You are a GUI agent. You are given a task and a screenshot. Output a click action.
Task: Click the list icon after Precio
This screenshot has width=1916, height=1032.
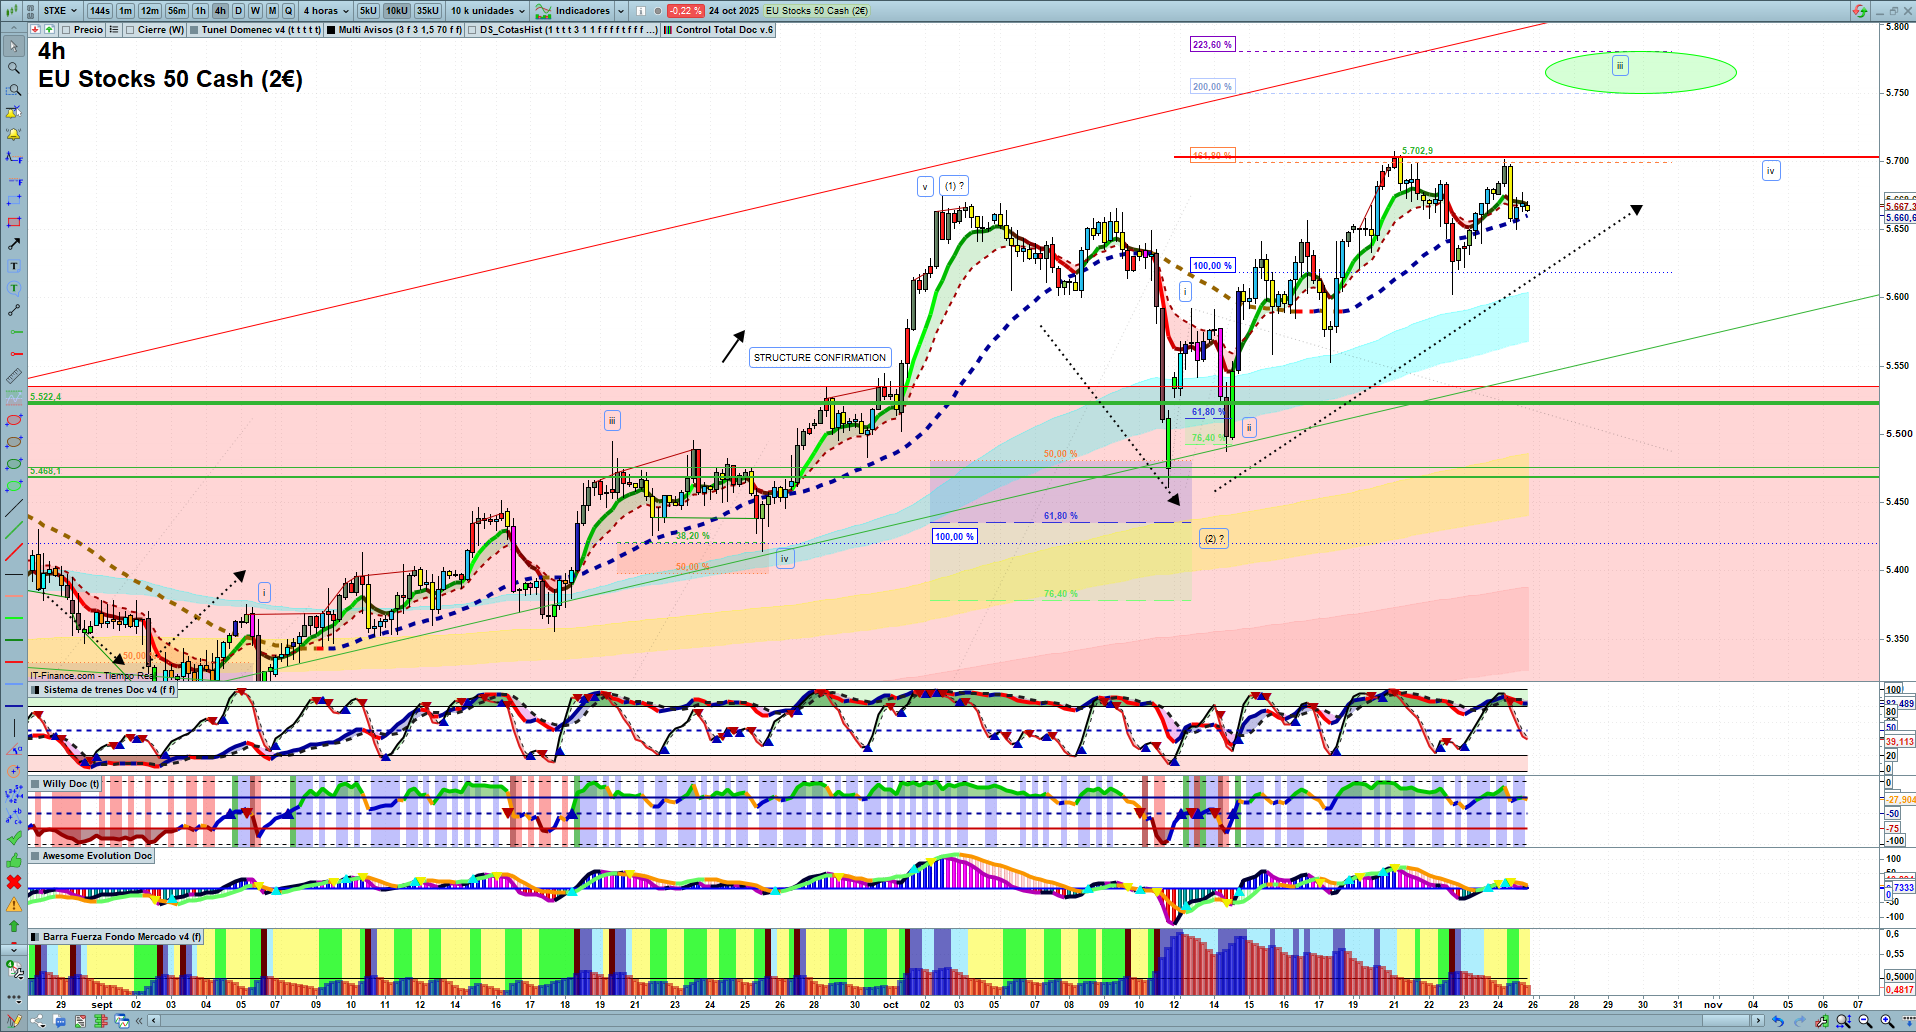point(114,30)
